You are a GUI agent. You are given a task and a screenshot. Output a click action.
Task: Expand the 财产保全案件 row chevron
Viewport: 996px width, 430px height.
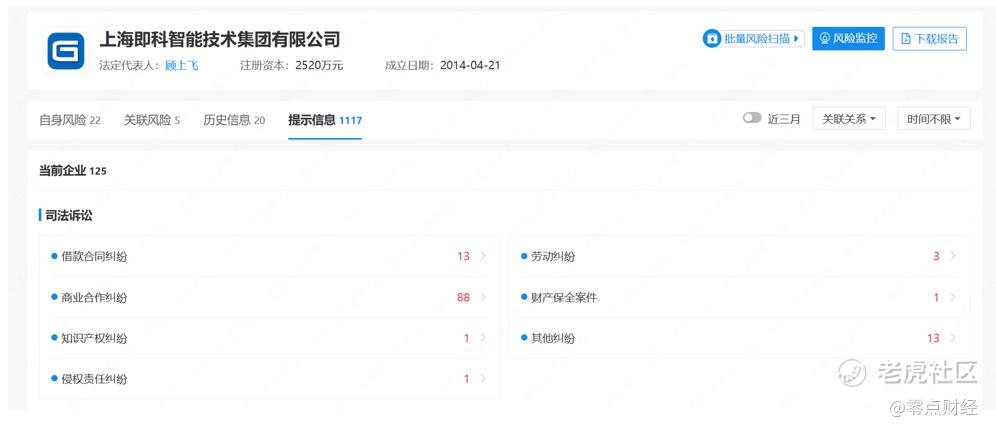pos(953,297)
